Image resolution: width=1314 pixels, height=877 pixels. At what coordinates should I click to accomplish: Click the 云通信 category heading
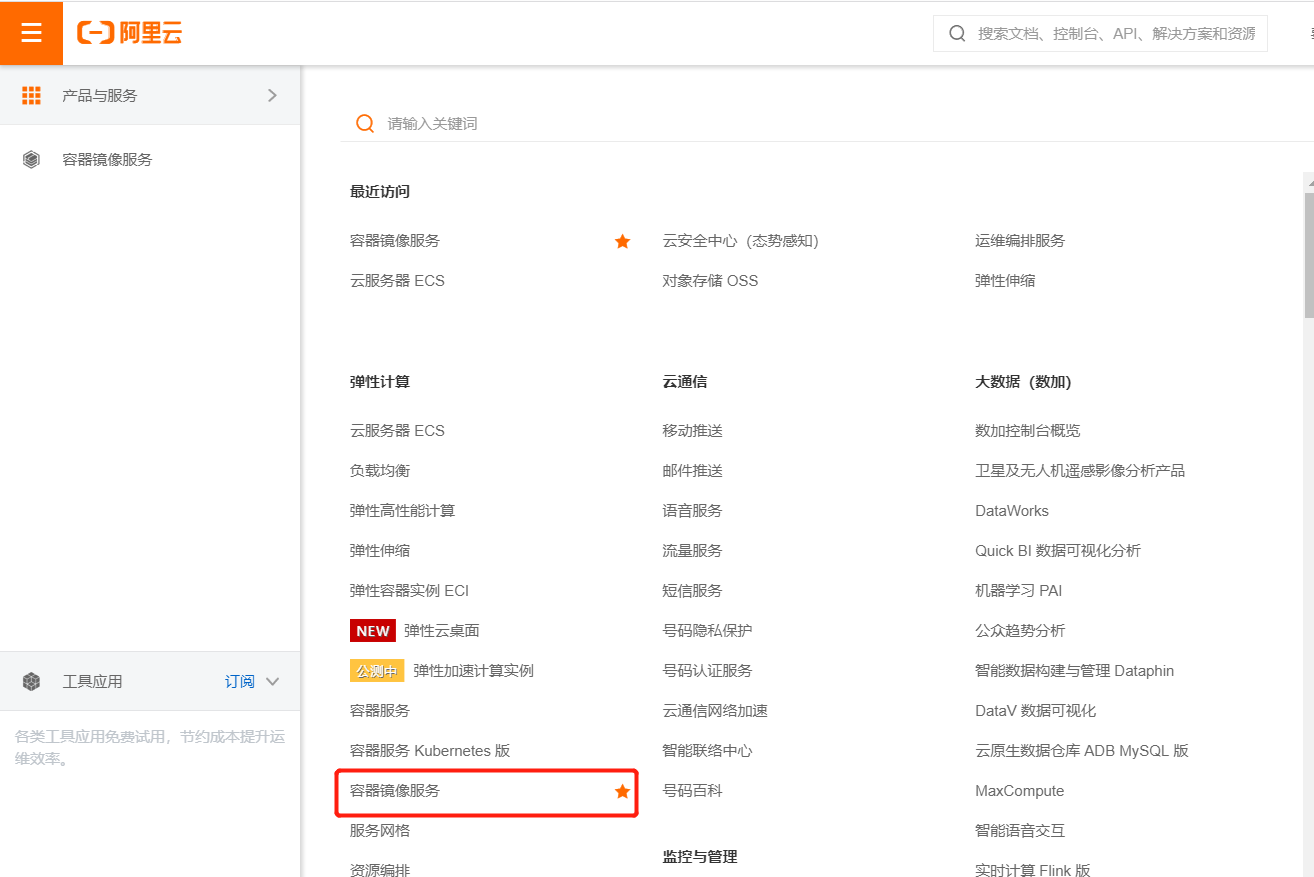[685, 382]
